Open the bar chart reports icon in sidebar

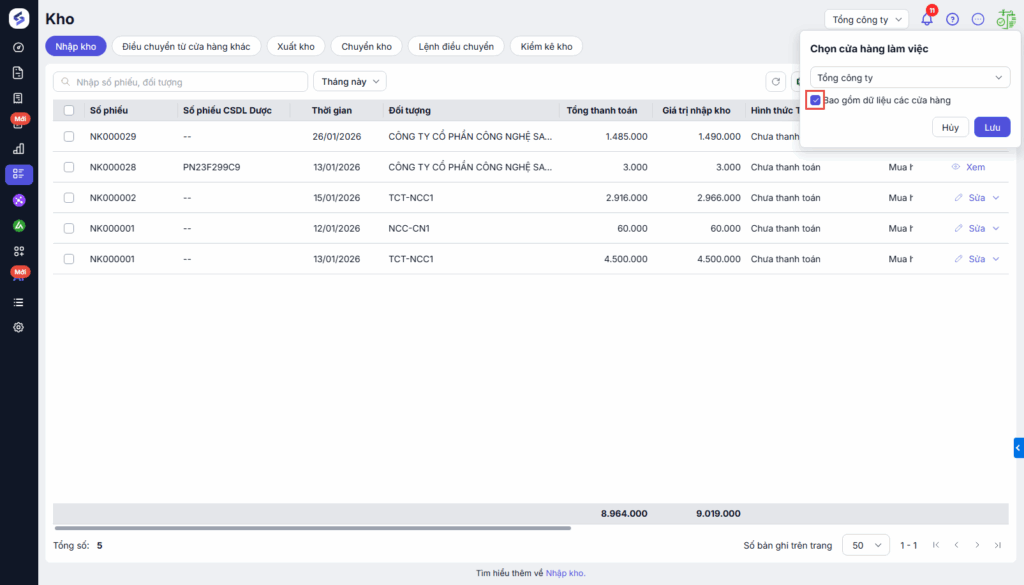tap(18, 149)
